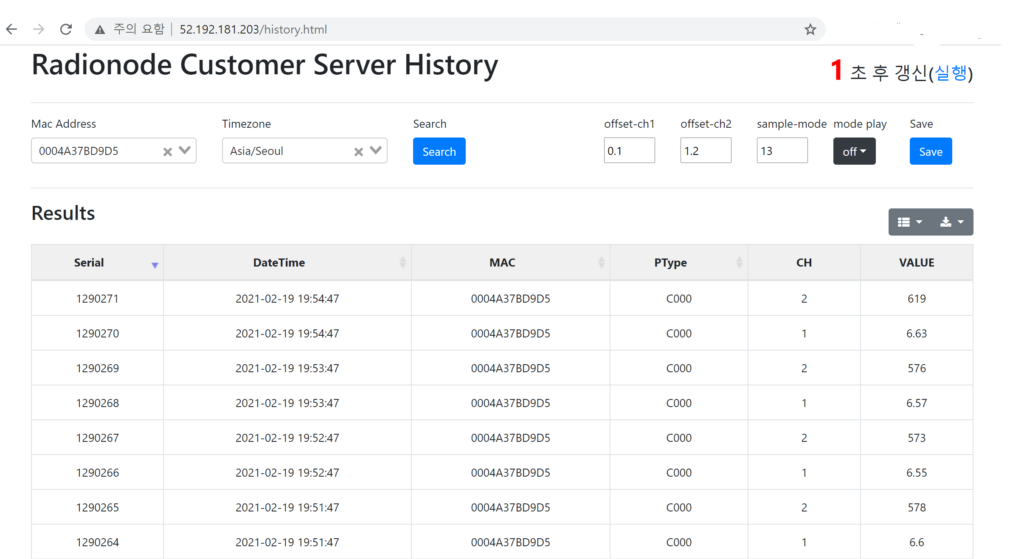Clear the Mac Address selection with the x
This screenshot has height=559, width=1024.
[167, 152]
